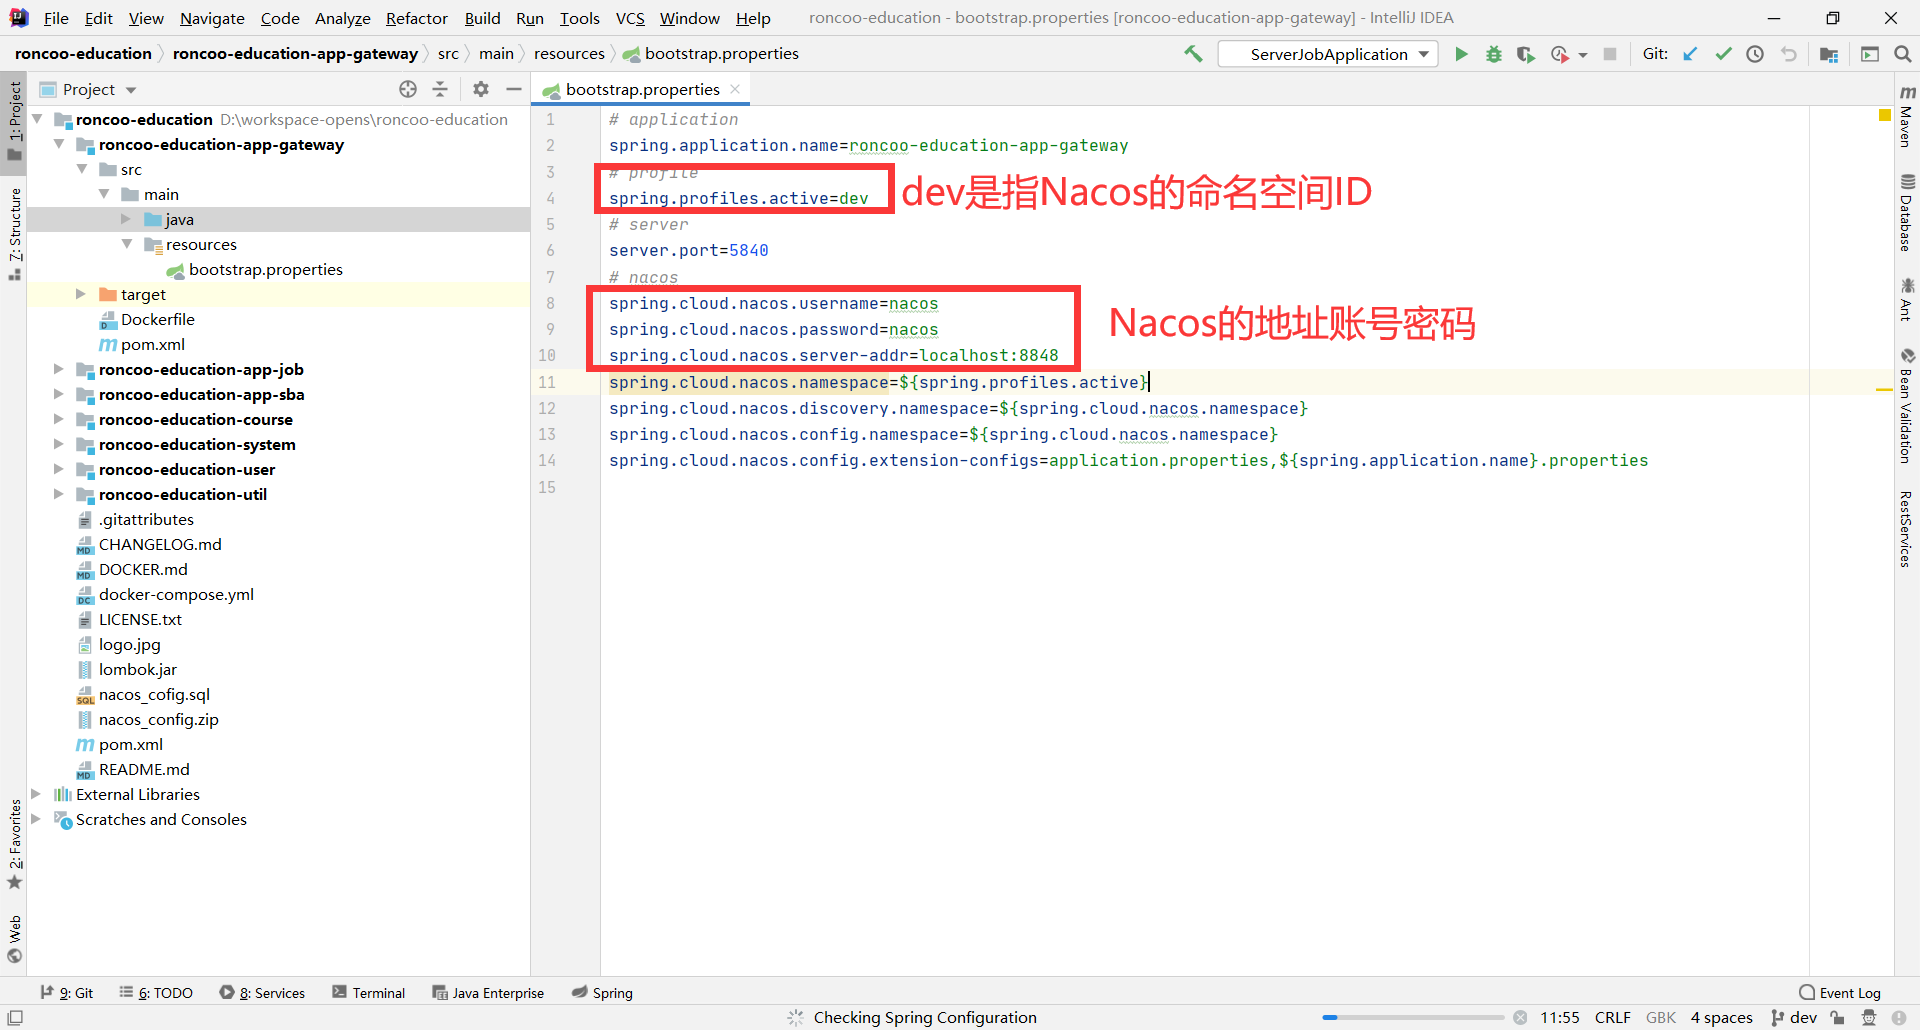Click resources breadcrumb in navigation bar
This screenshot has width=1920, height=1030.
569,54
